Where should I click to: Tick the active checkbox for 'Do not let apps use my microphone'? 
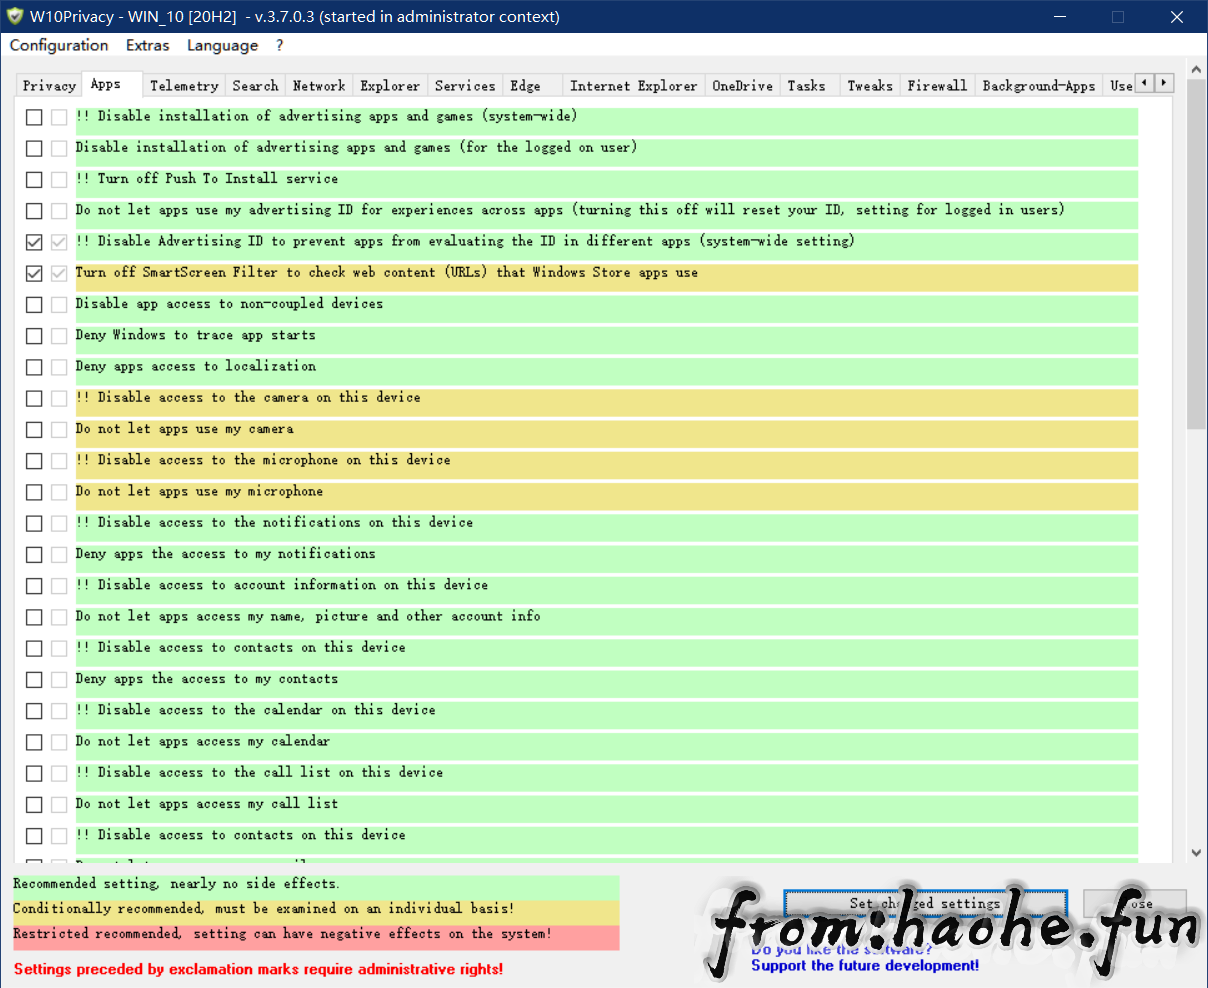pos(34,492)
